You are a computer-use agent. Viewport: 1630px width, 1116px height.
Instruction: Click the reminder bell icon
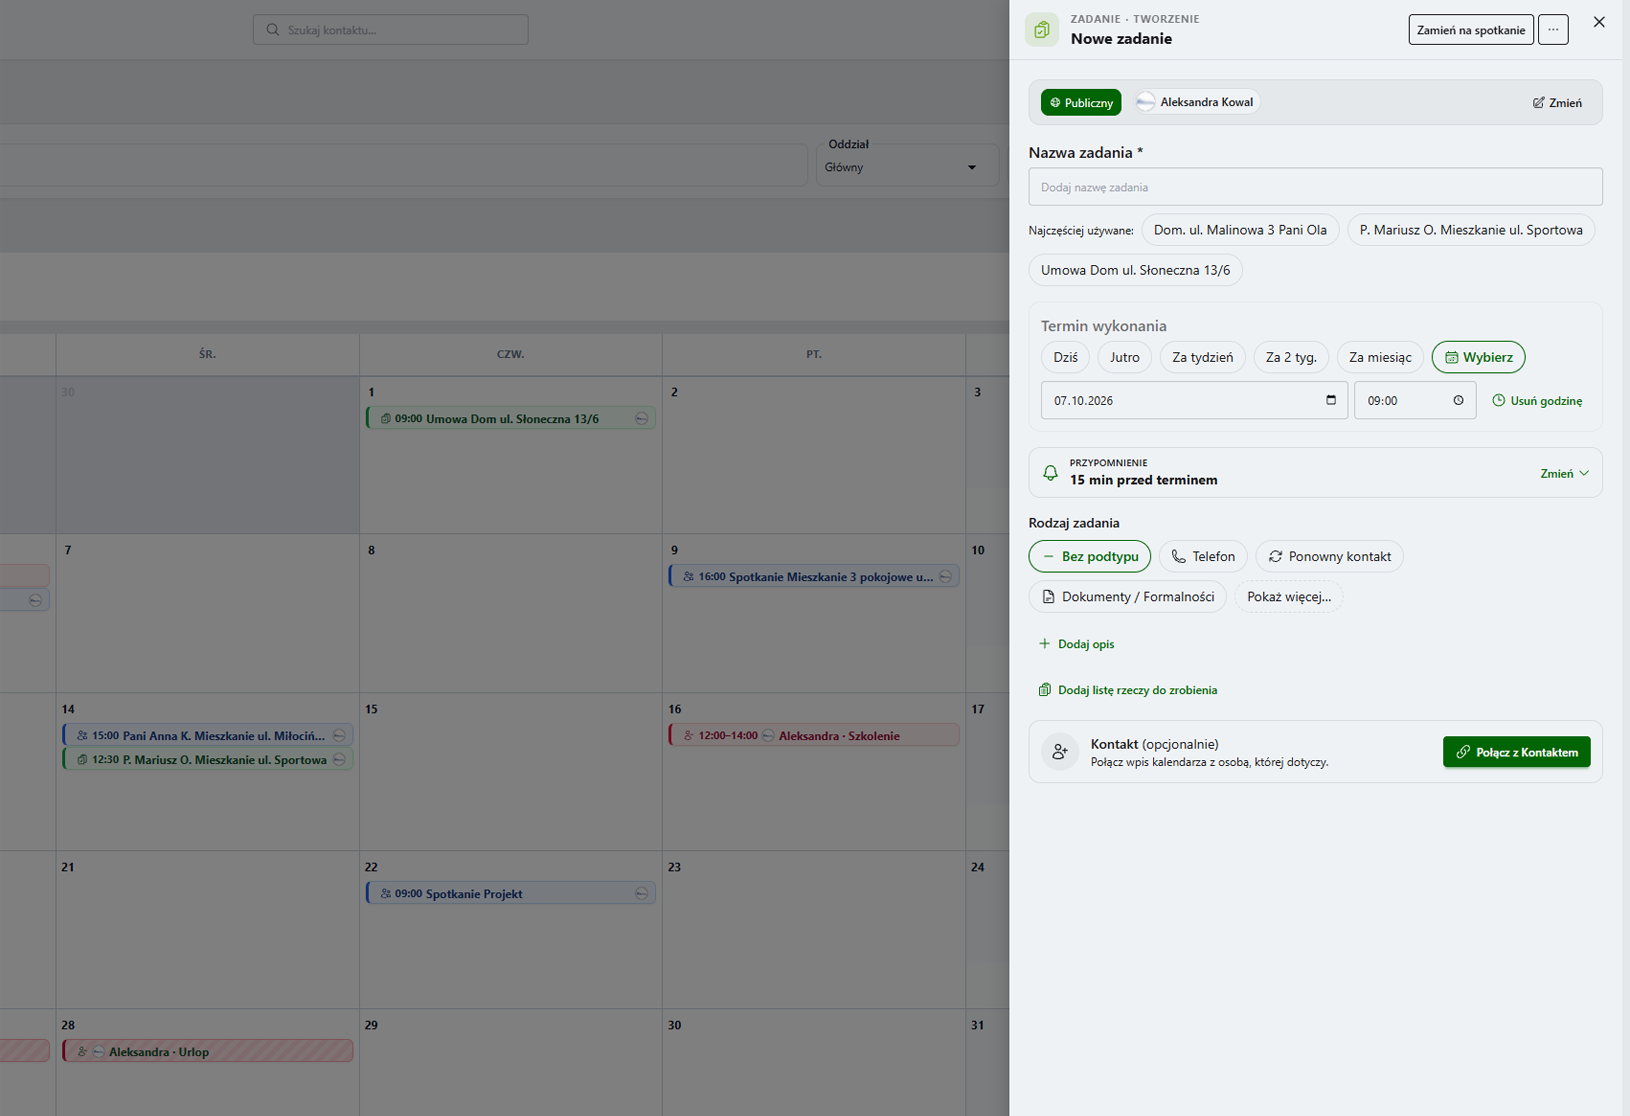pyautogui.click(x=1050, y=473)
